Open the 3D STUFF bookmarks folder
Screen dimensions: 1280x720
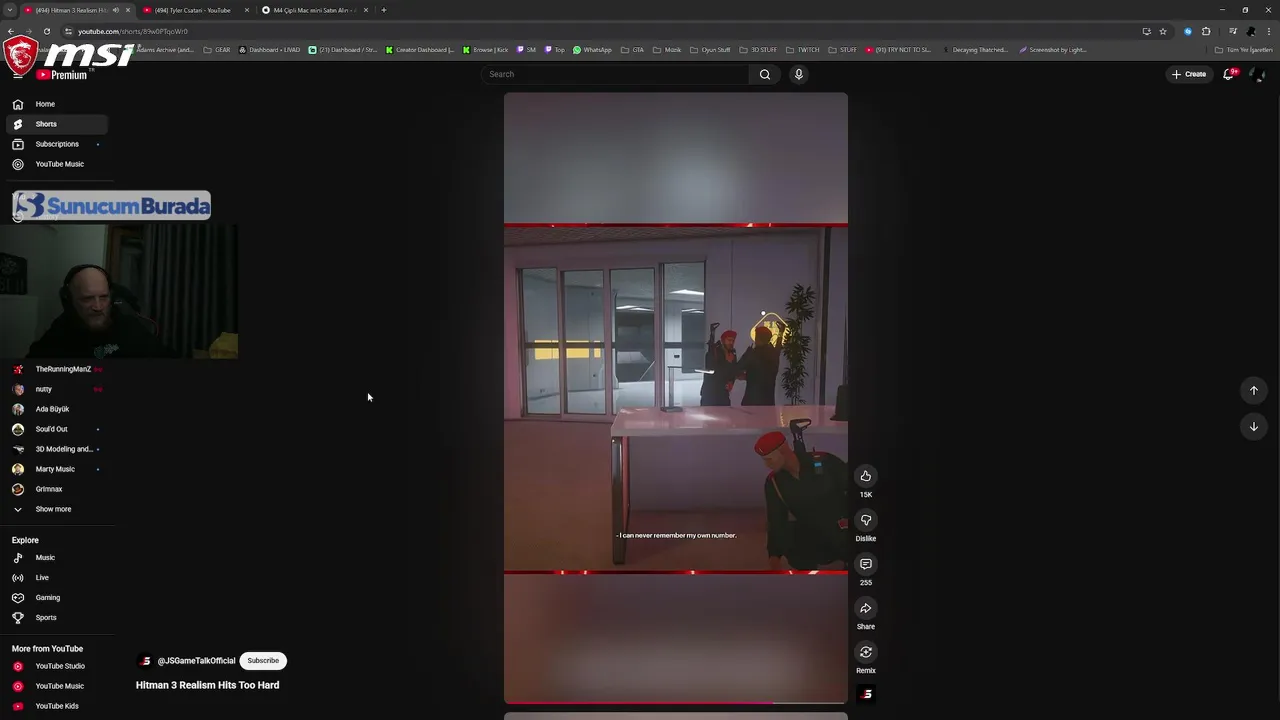(x=758, y=50)
